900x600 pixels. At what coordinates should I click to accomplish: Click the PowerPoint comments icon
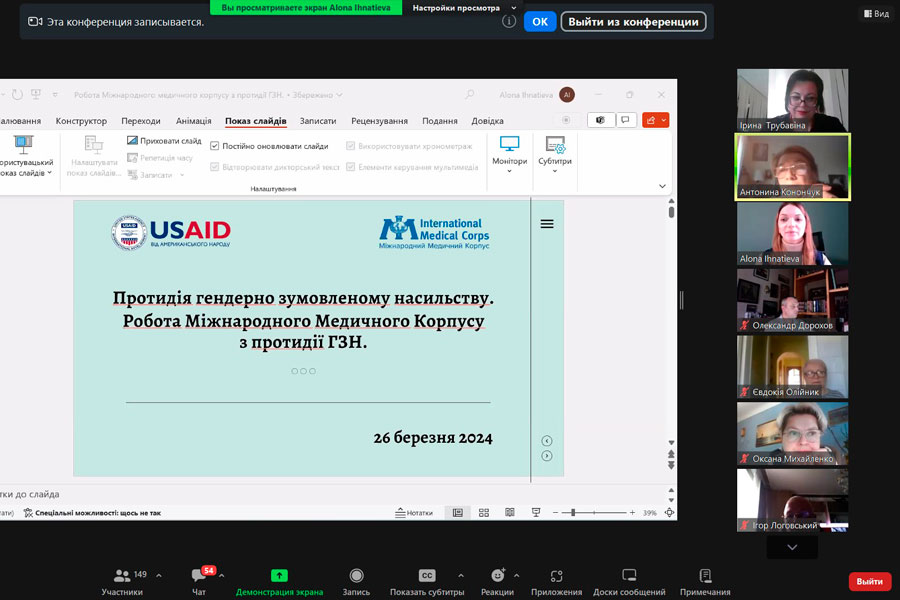coord(626,120)
